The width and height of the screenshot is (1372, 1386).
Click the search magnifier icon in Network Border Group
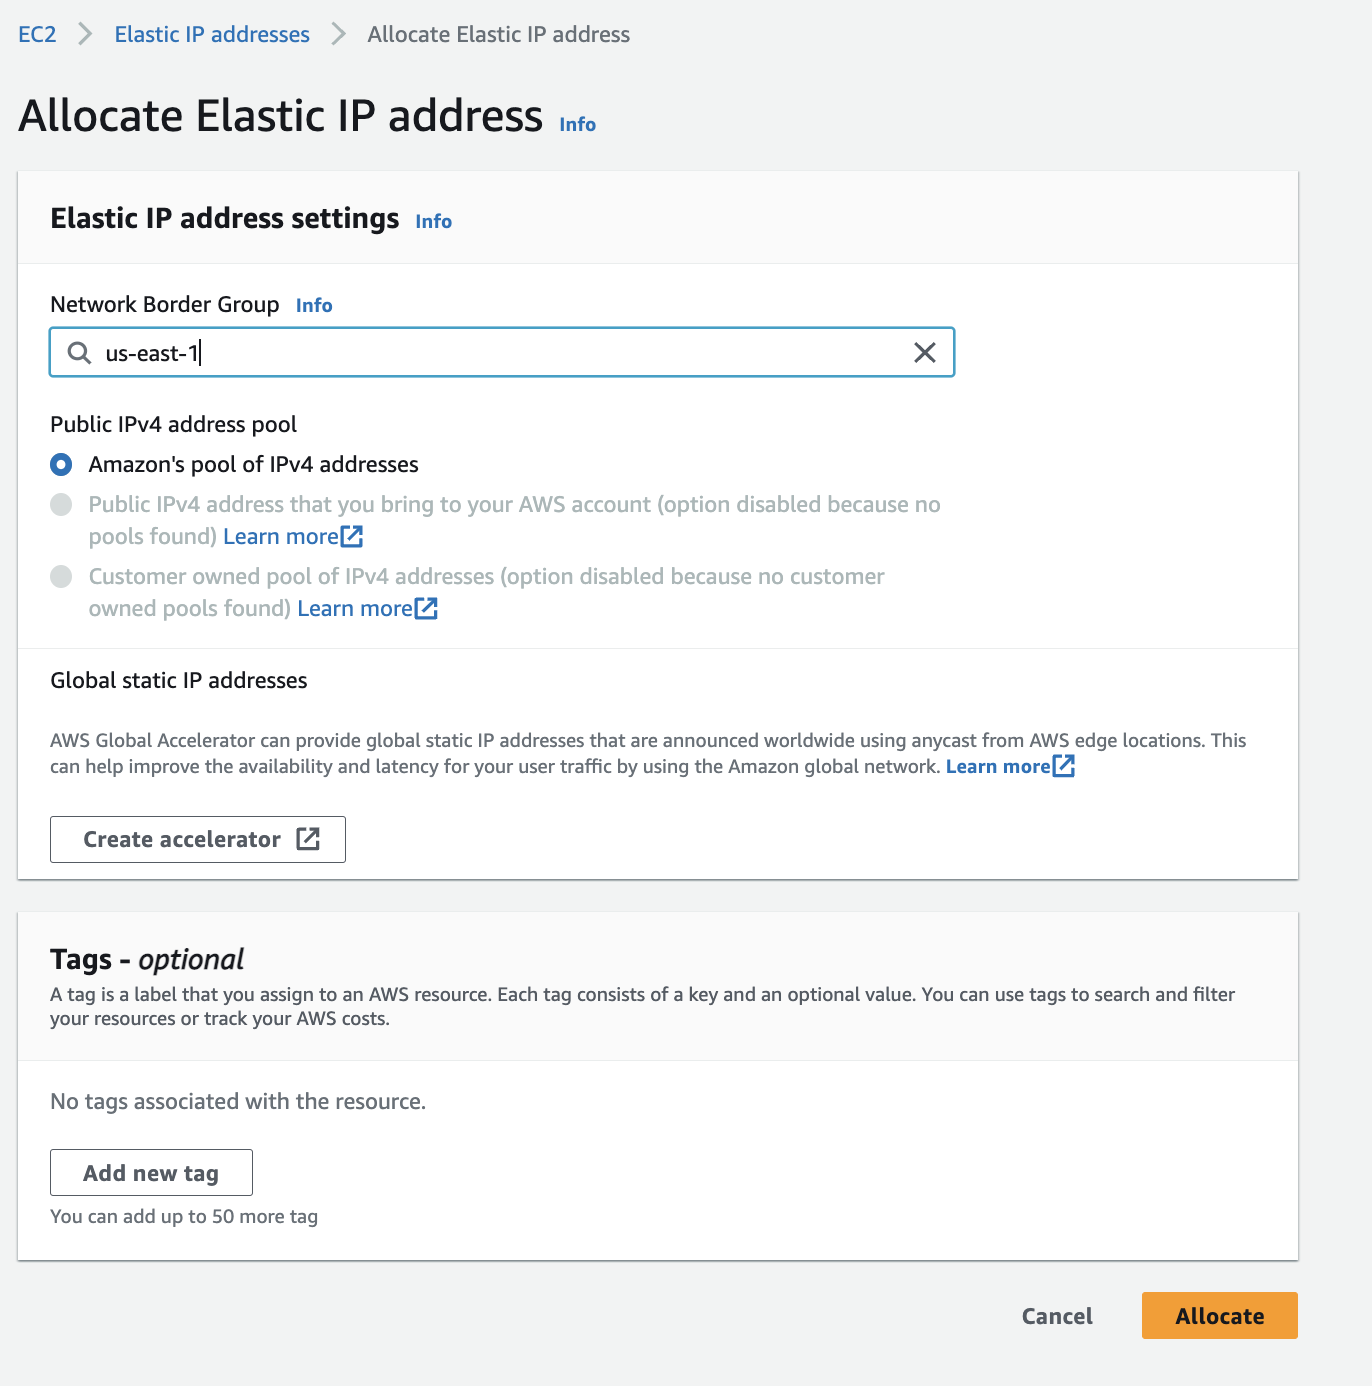79,353
